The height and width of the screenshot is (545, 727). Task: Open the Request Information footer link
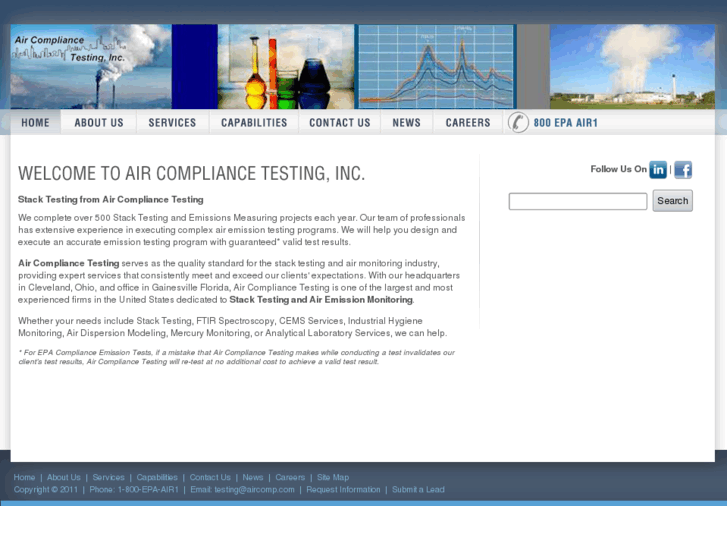coord(343,489)
